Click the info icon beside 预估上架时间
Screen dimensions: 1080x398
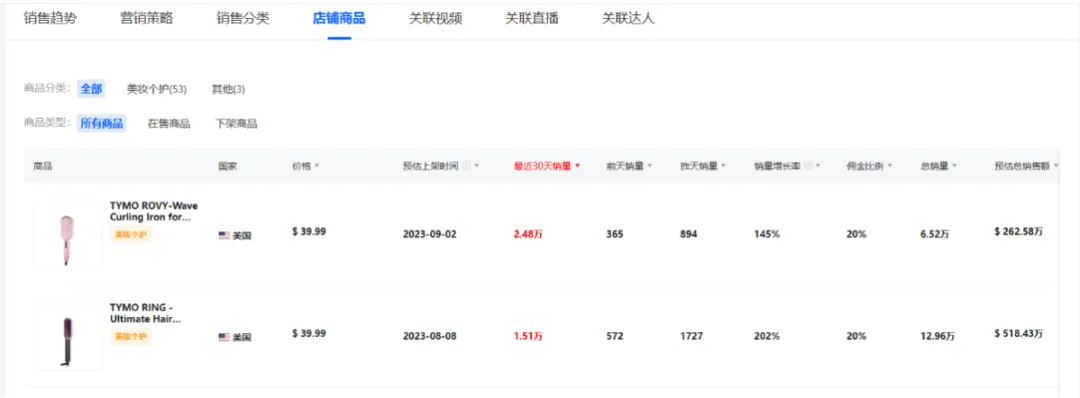[x=466, y=166]
